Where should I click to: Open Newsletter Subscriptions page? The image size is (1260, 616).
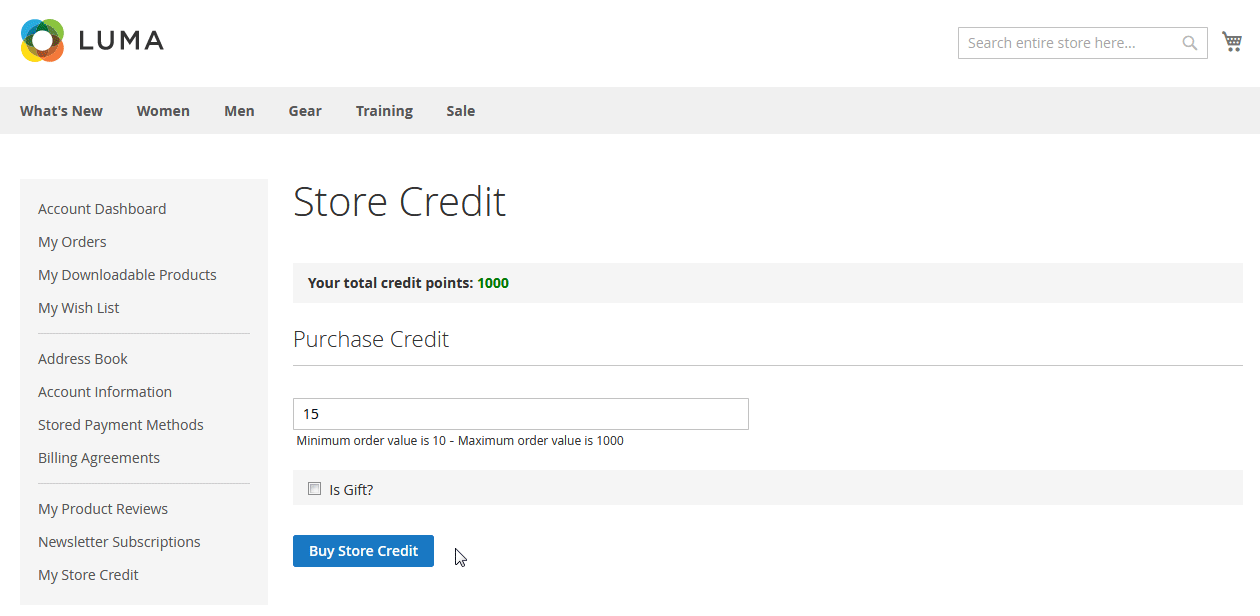pyautogui.click(x=119, y=542)
